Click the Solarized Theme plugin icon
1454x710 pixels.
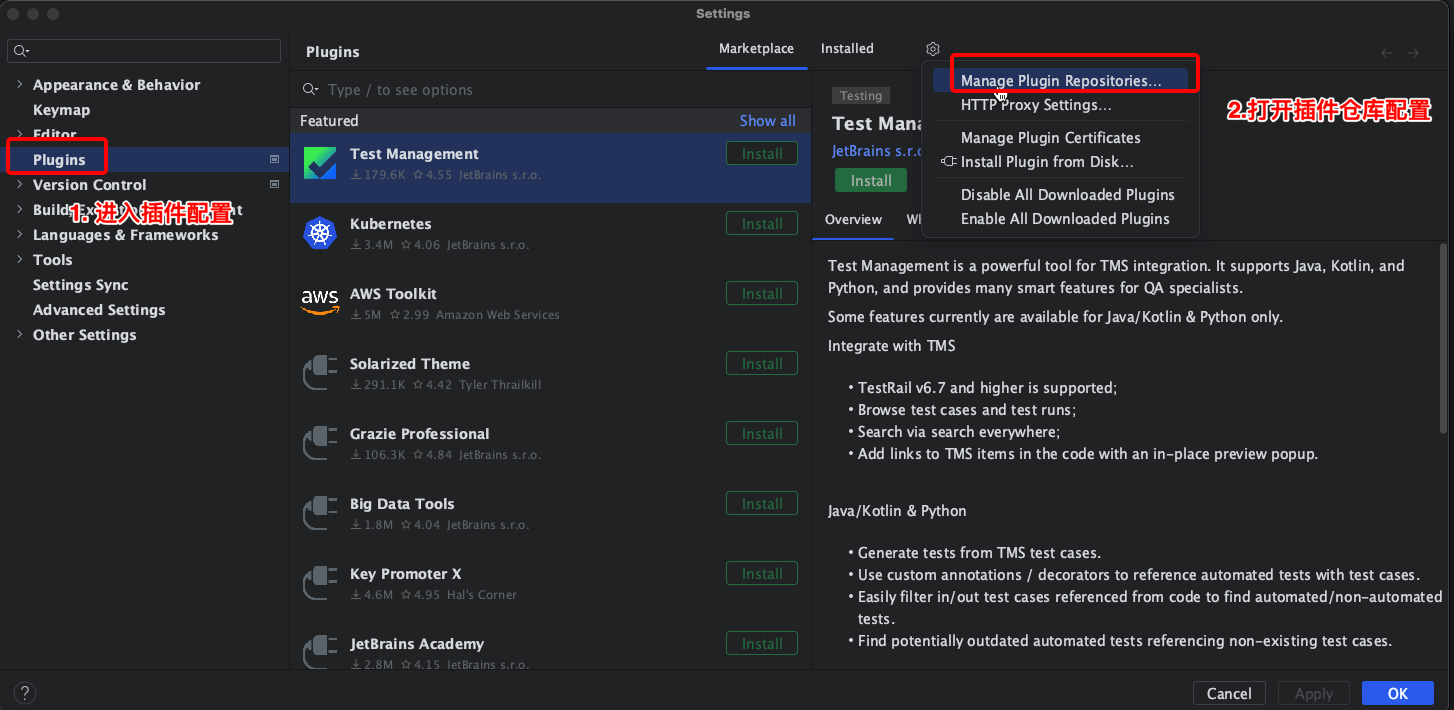pos(320,373)
